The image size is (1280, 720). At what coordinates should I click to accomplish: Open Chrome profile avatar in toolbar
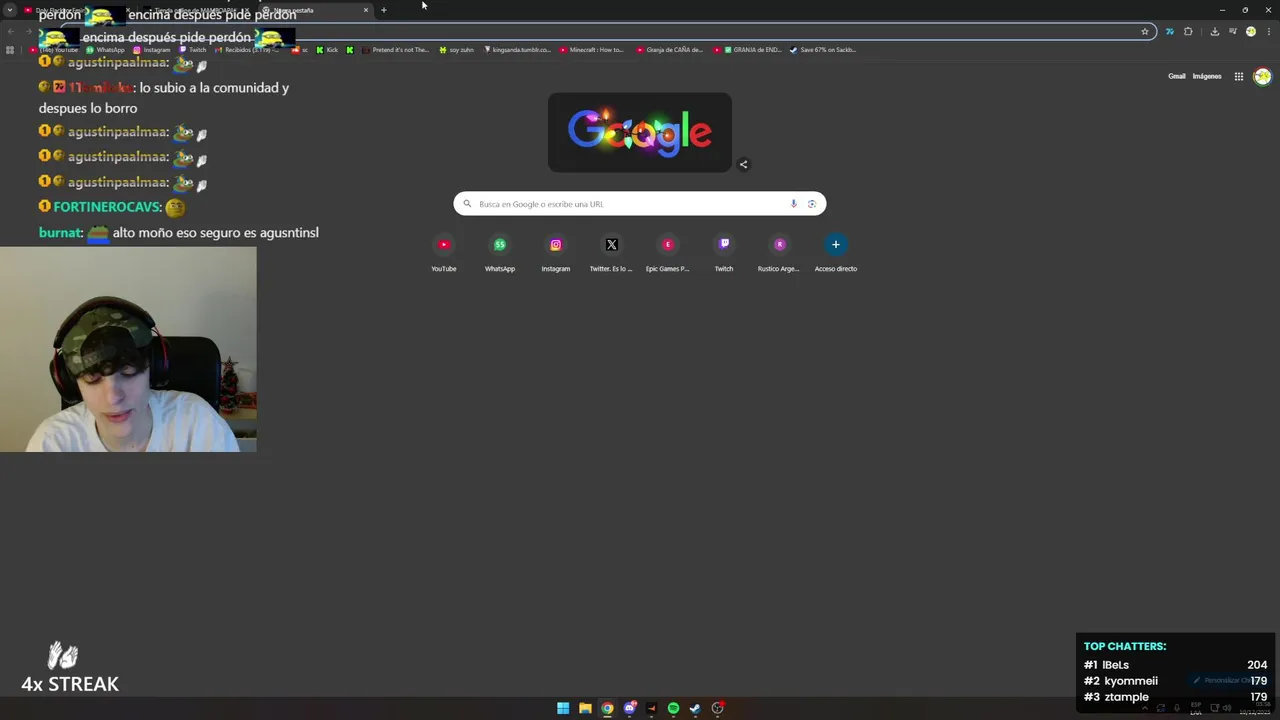1250,32
